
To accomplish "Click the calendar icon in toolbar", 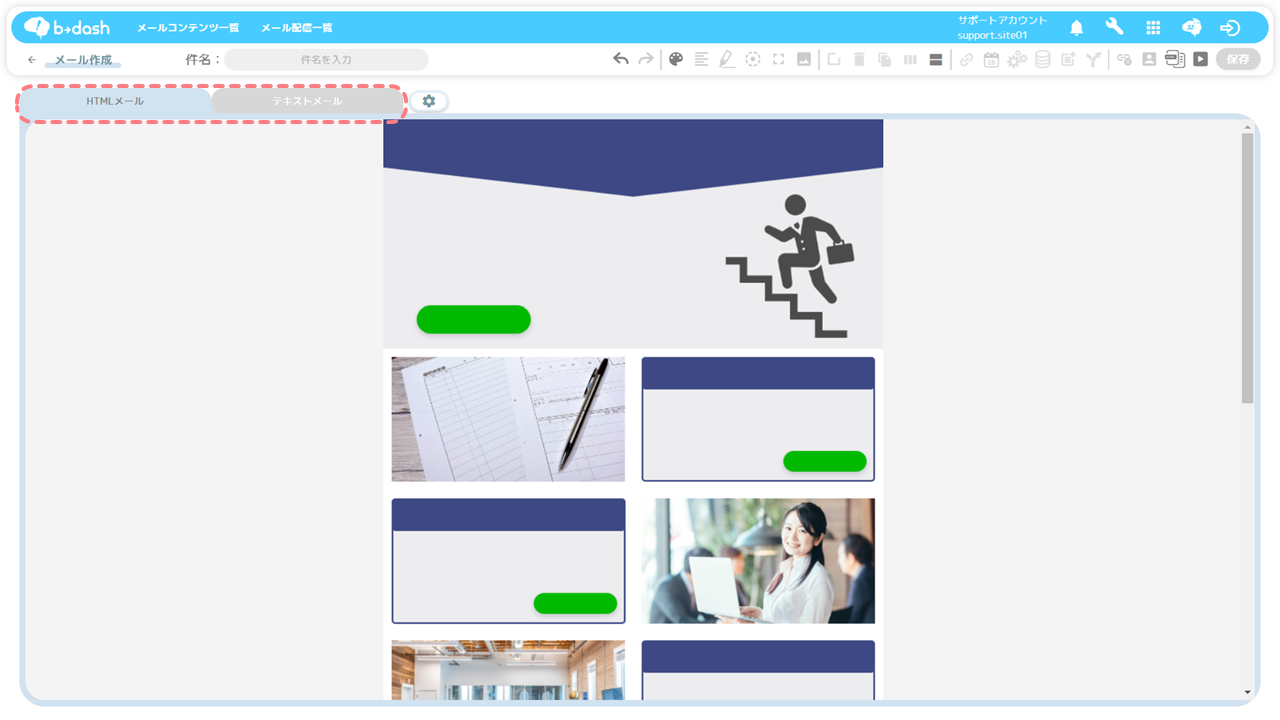I will tap(991, 59).
